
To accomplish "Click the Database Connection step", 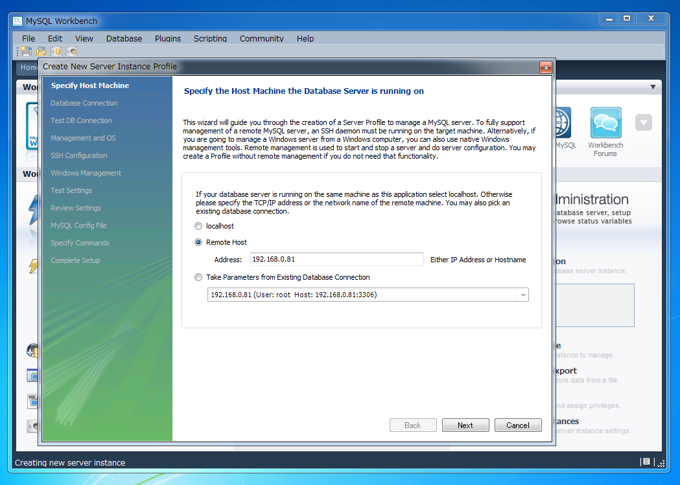I will (84, 103).
